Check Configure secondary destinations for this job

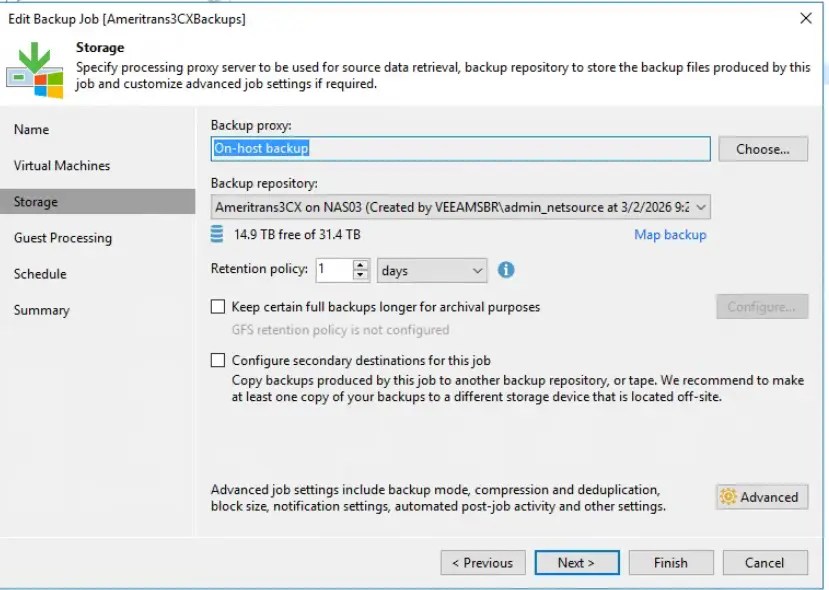218,360
